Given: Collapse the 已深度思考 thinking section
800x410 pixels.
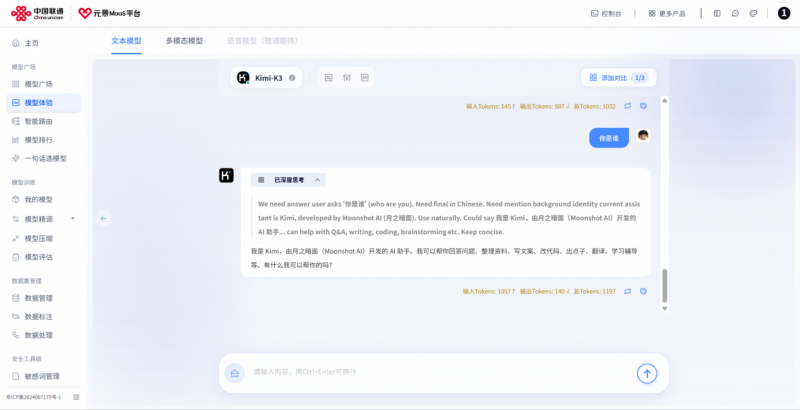Looking at the screenshot, I should [288, 180].
